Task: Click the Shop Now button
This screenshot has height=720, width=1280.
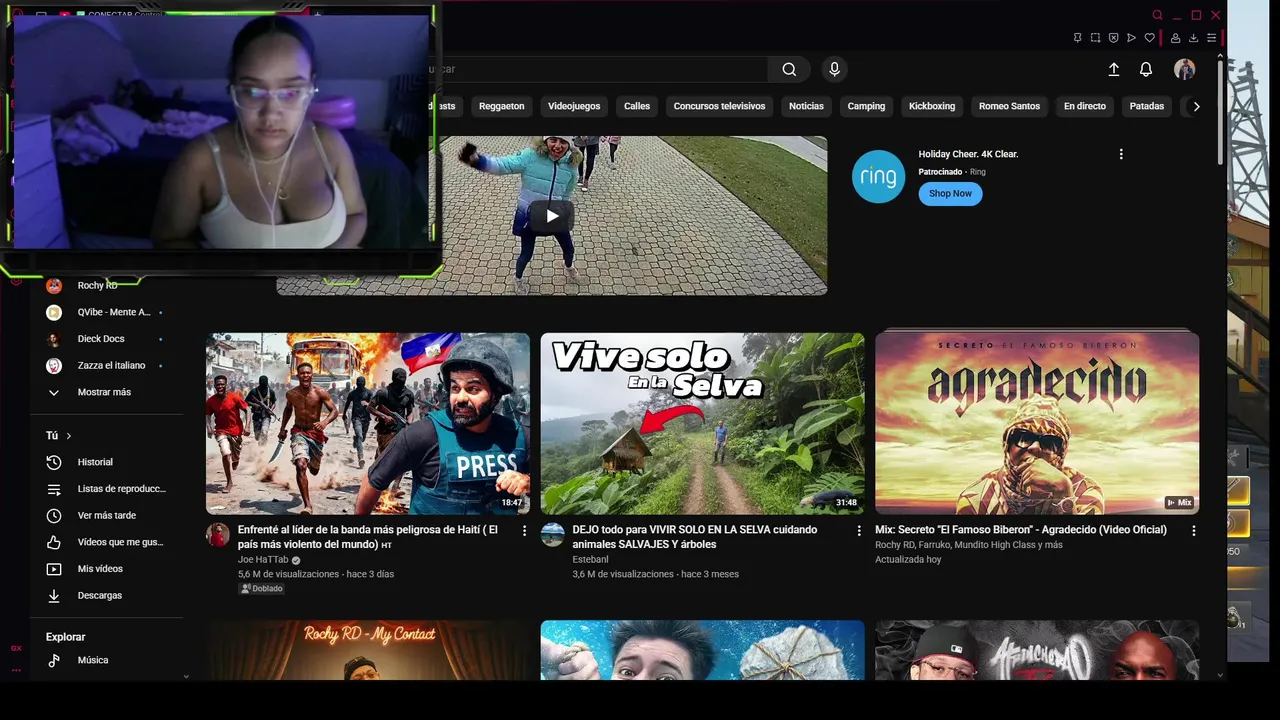Action: tap(950, 194)
